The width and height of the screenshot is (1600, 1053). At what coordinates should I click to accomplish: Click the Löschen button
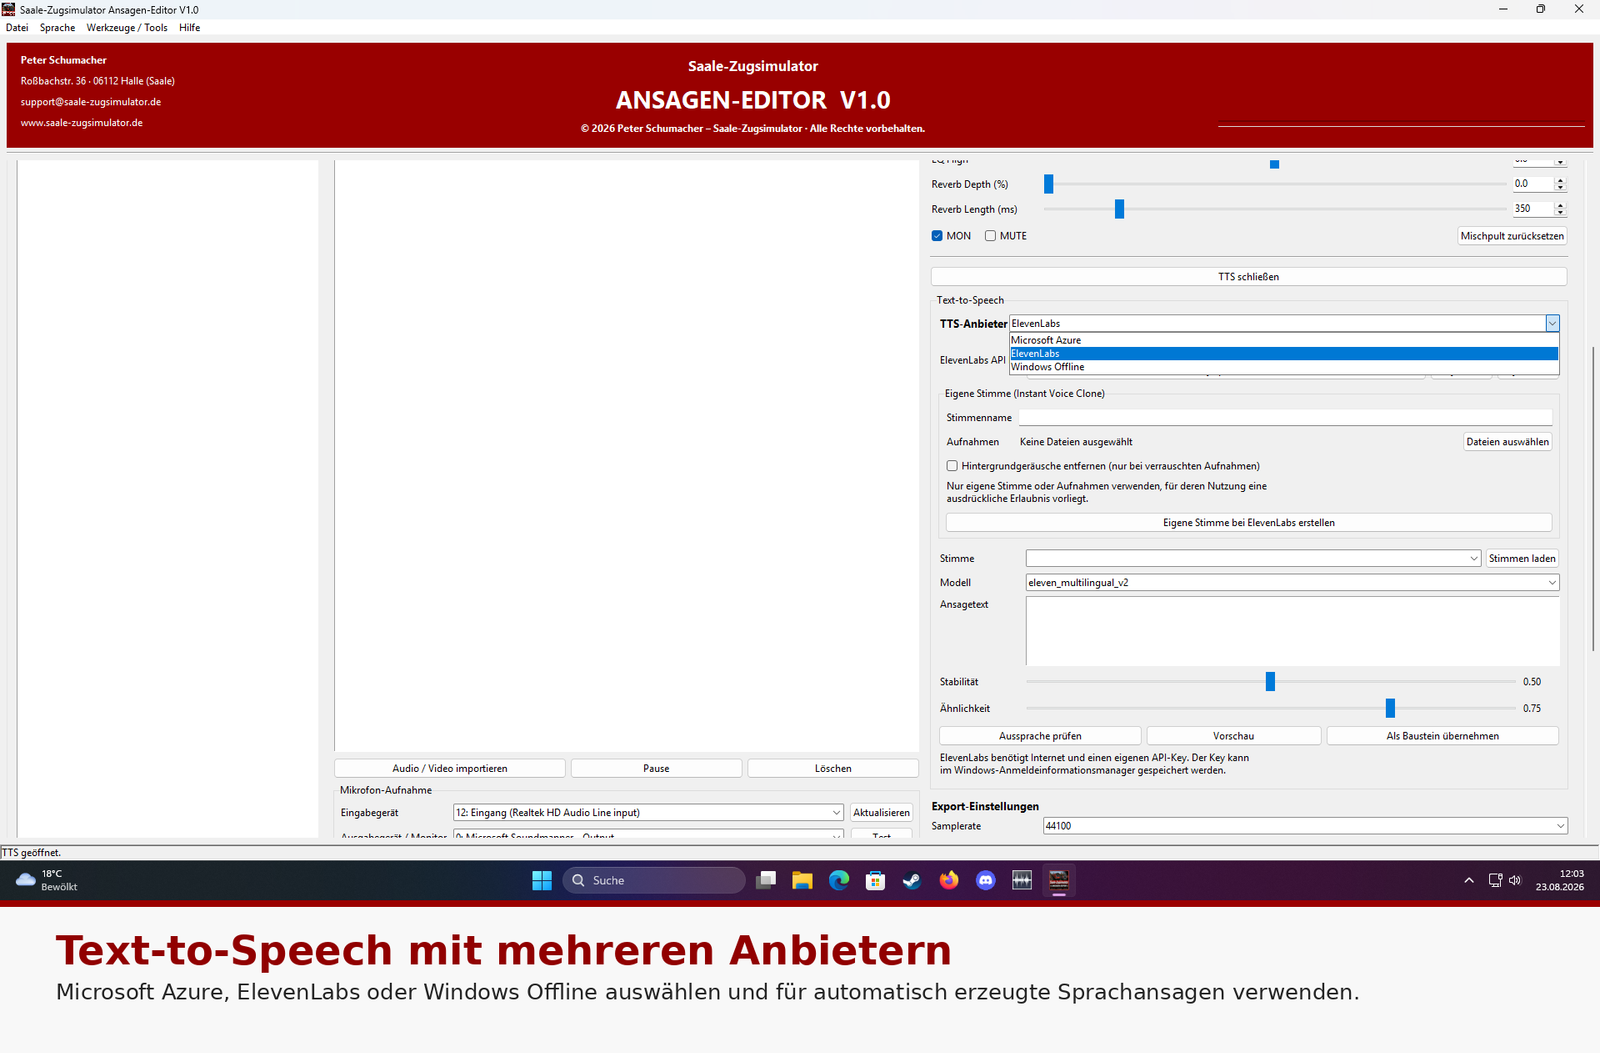coord(833,768)
